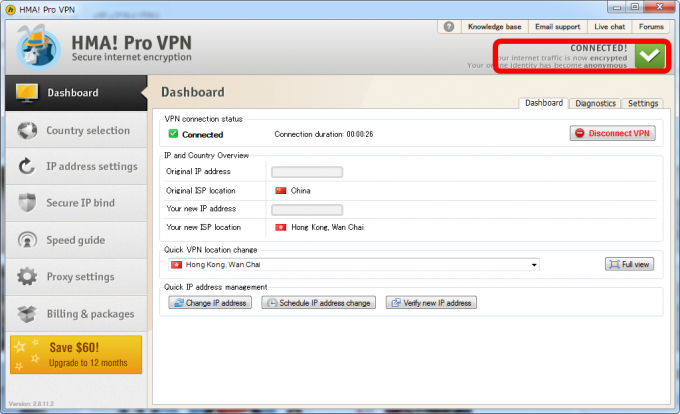Open Country selection in sidebar
Viewport: 680px width, 414px height.
tap(76, 130)
